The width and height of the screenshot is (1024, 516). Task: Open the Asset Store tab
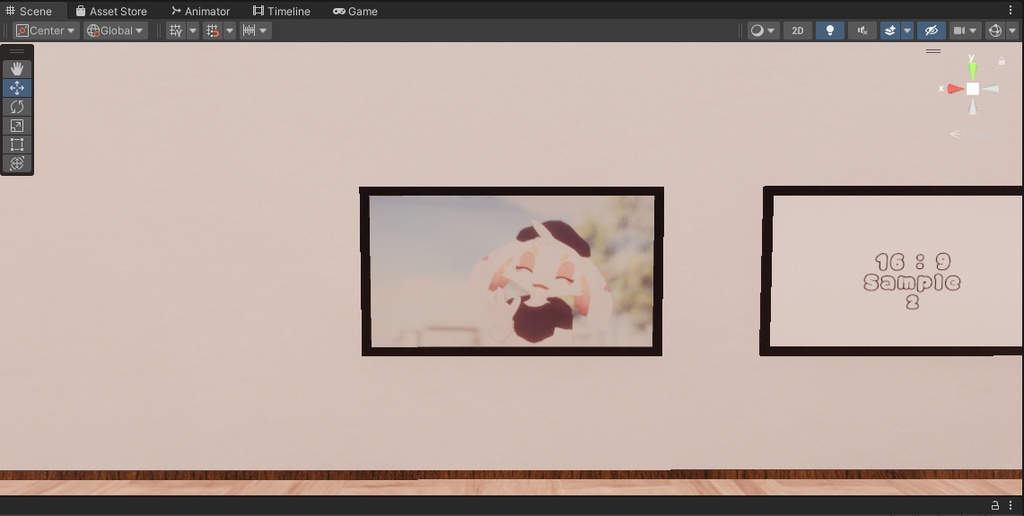point(111,11)
